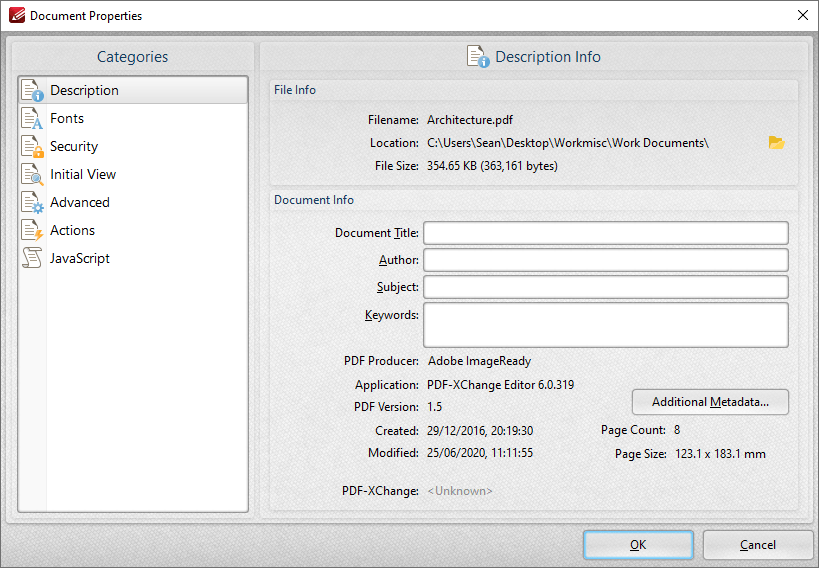Click the file size 354.65 KB value
The height and width of the screenshot is (568, 819).
492,166
